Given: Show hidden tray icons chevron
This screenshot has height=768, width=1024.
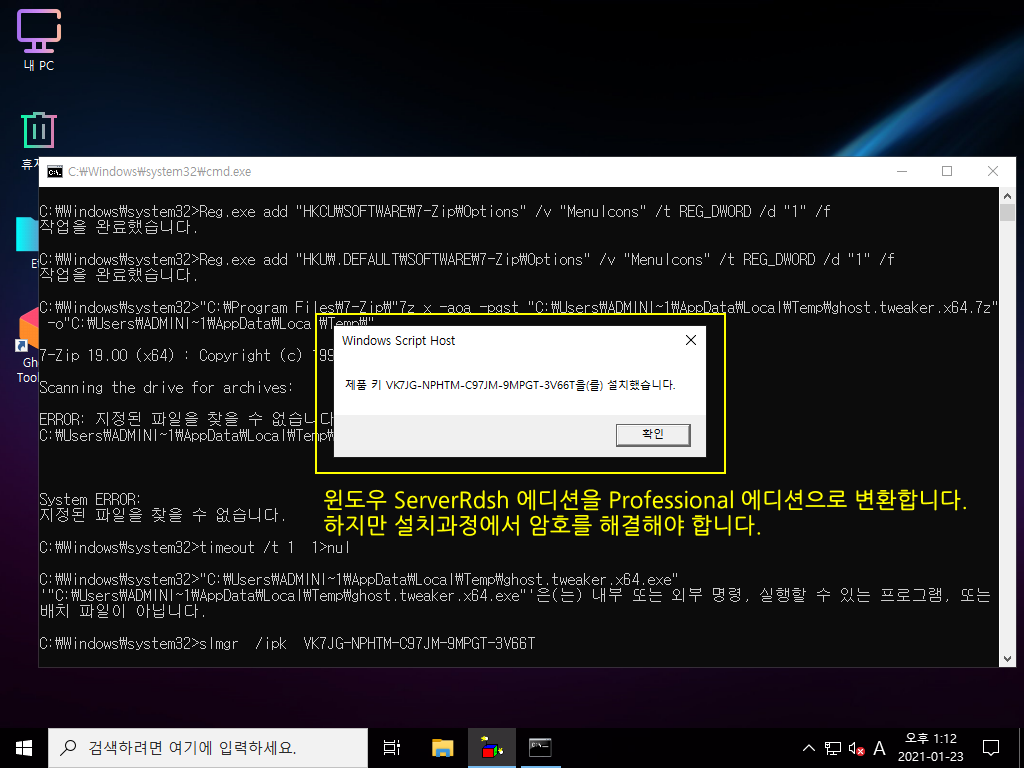Looking at the screenshot, I should tap(808, 748).
